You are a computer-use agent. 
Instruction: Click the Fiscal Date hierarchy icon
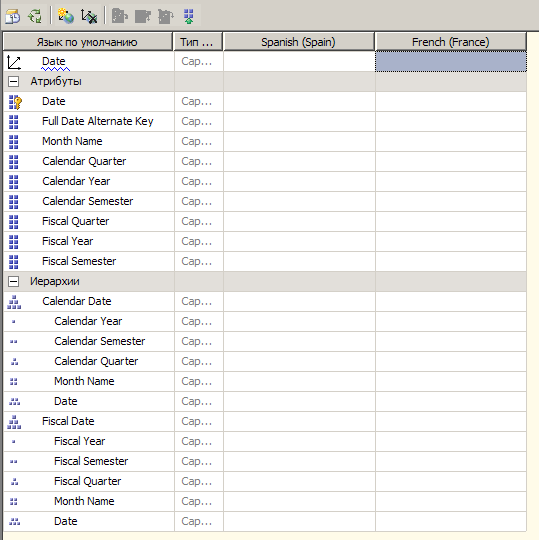pyautogui.click(x=14, y=422)
